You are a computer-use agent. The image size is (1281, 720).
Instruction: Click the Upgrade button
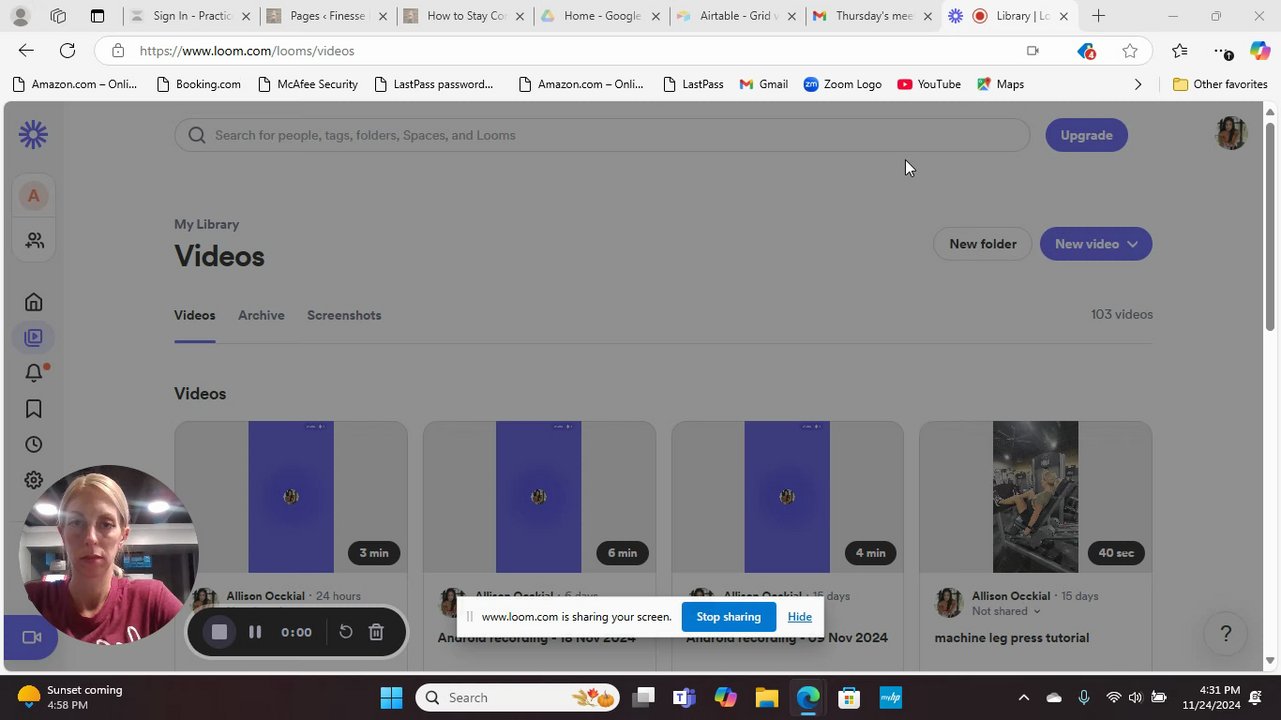(1086, 135)
